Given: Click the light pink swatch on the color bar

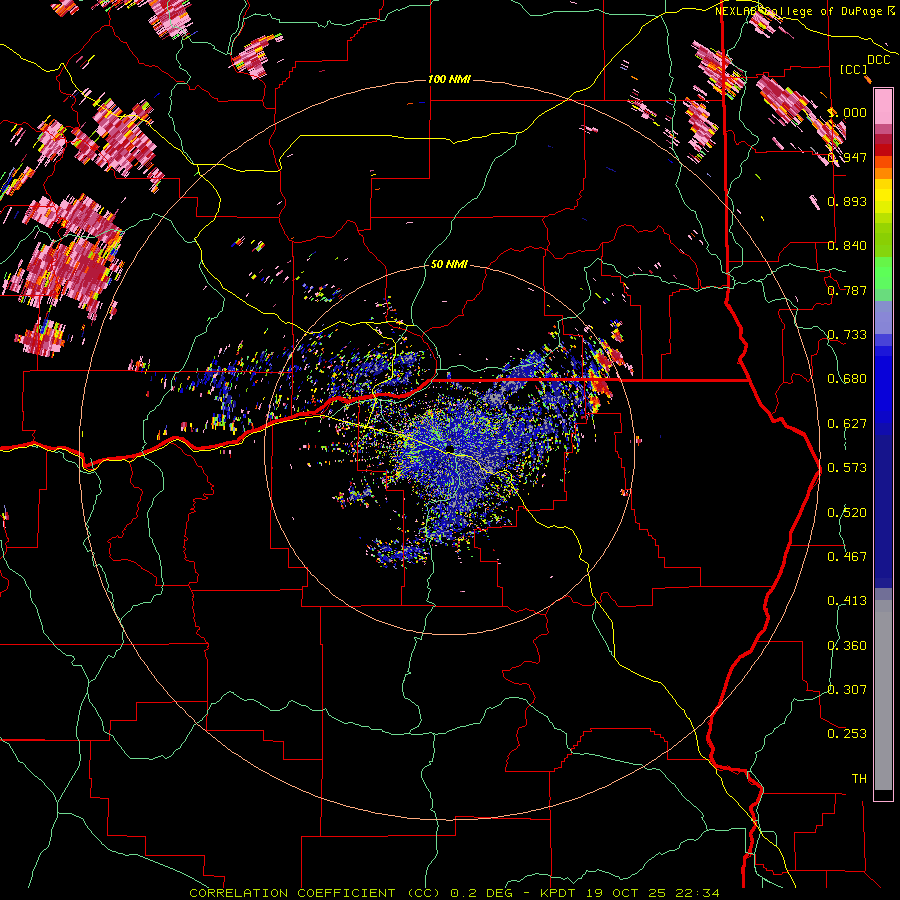Looking at the screenshot, I should pyautogui.click(x=883, y=106).
